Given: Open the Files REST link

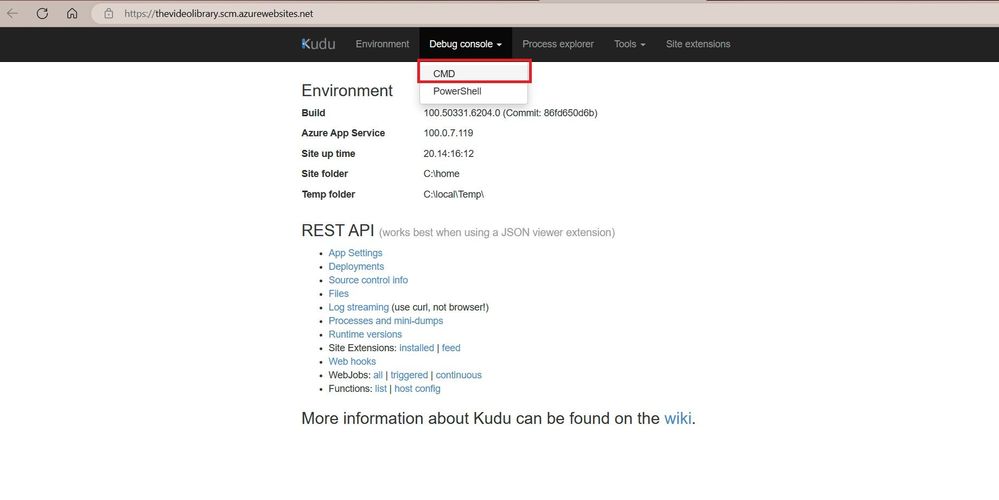Looking at the screenshot, I should click(338, 294).
